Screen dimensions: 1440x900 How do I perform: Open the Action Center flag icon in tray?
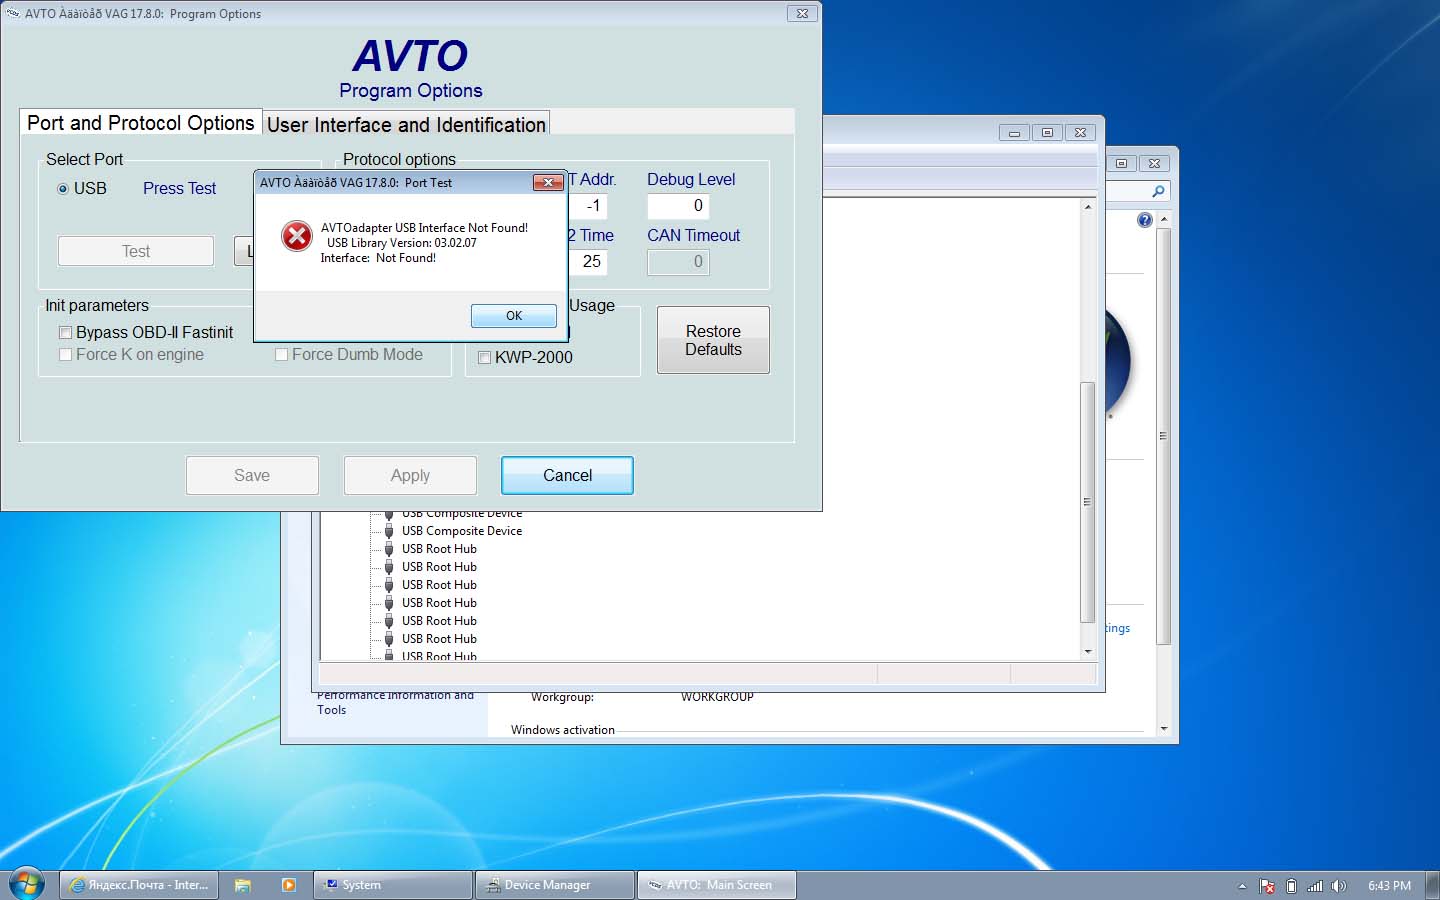1267,886
